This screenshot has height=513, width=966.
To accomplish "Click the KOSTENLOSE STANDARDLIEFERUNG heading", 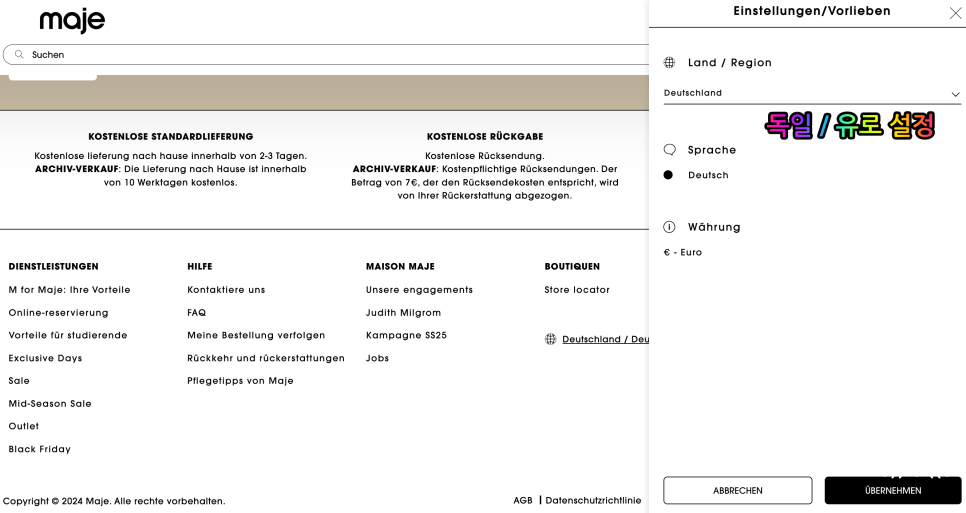I will (x=171, y=137).
